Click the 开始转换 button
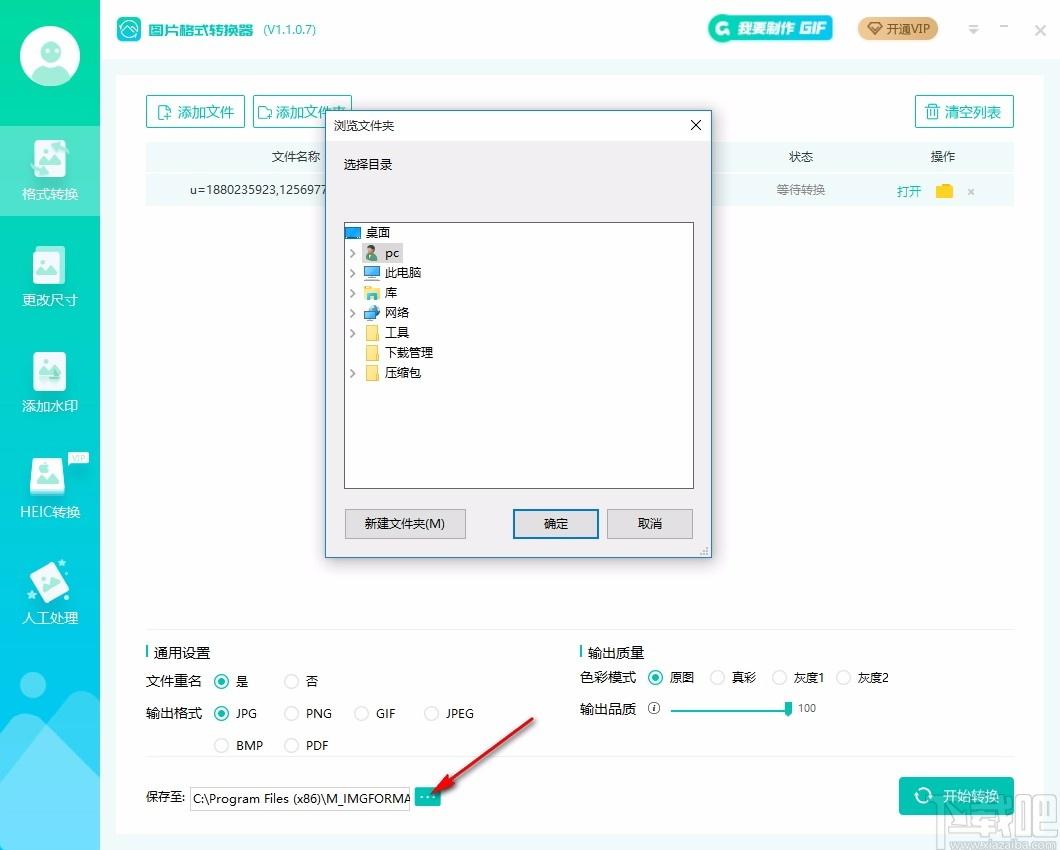This screenshot has height=850, width=1060. 956,796
